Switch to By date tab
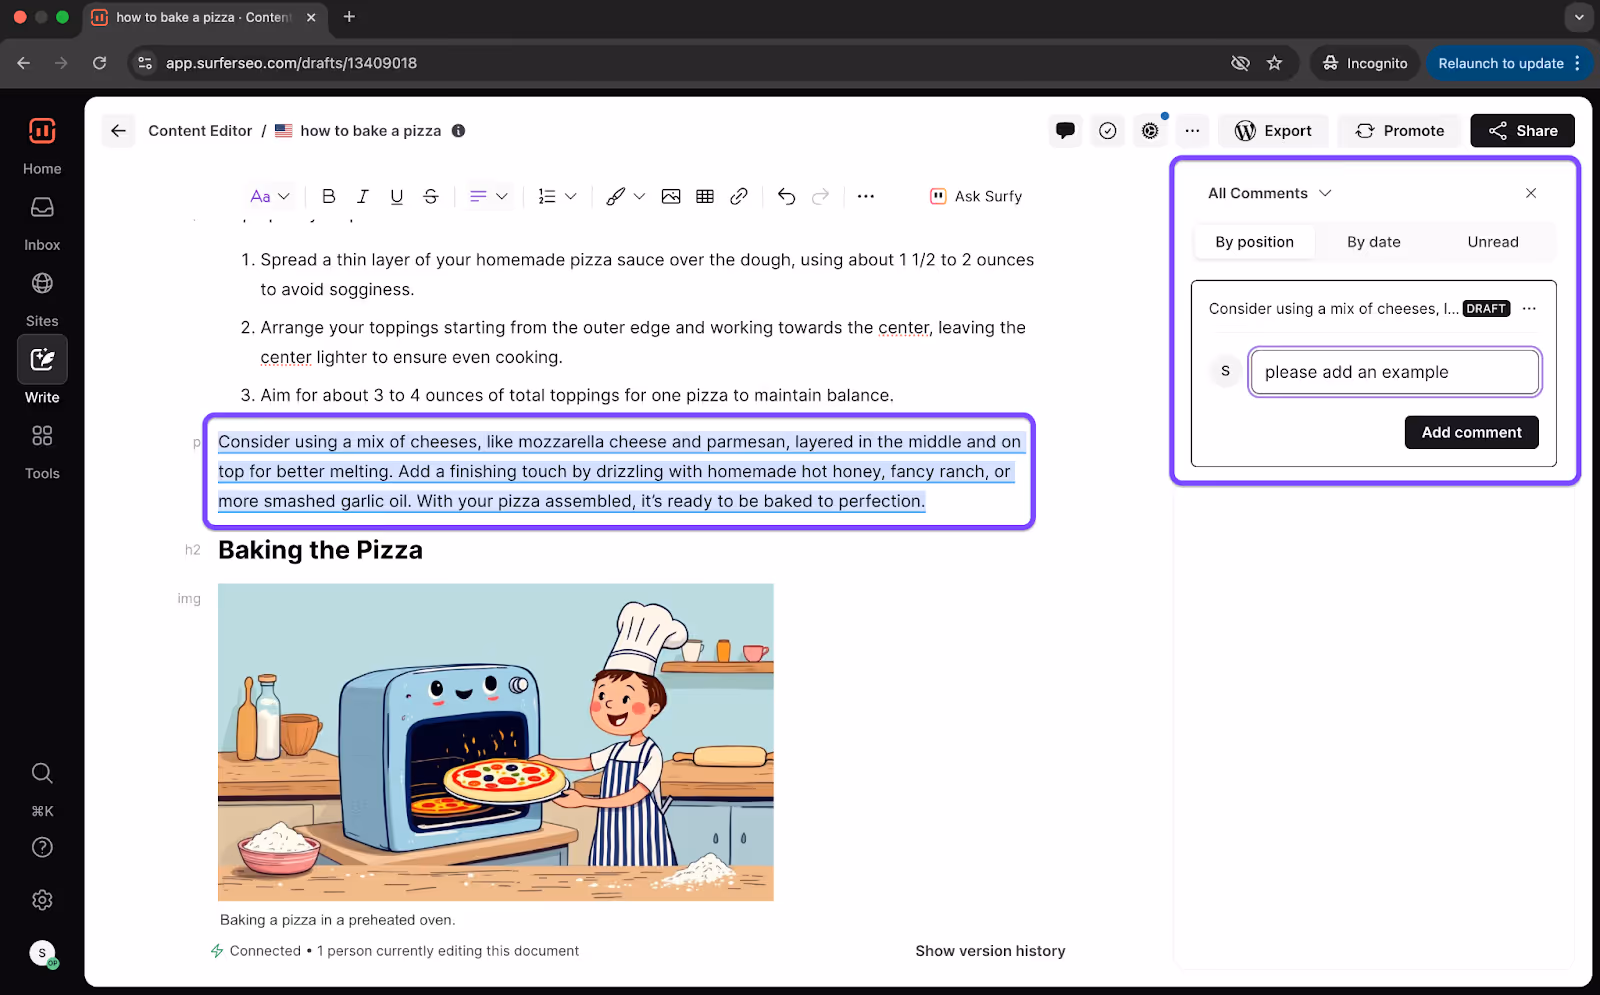 (1374, 242)
